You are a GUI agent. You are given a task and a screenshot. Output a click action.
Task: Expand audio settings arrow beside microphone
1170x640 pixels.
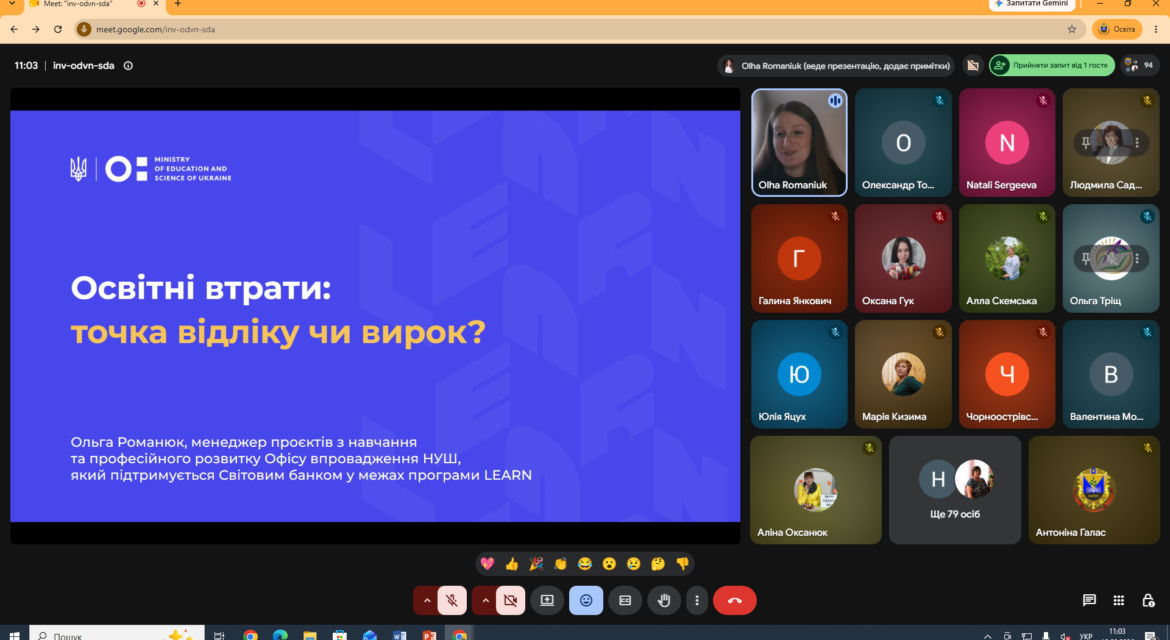pos(427,600)
